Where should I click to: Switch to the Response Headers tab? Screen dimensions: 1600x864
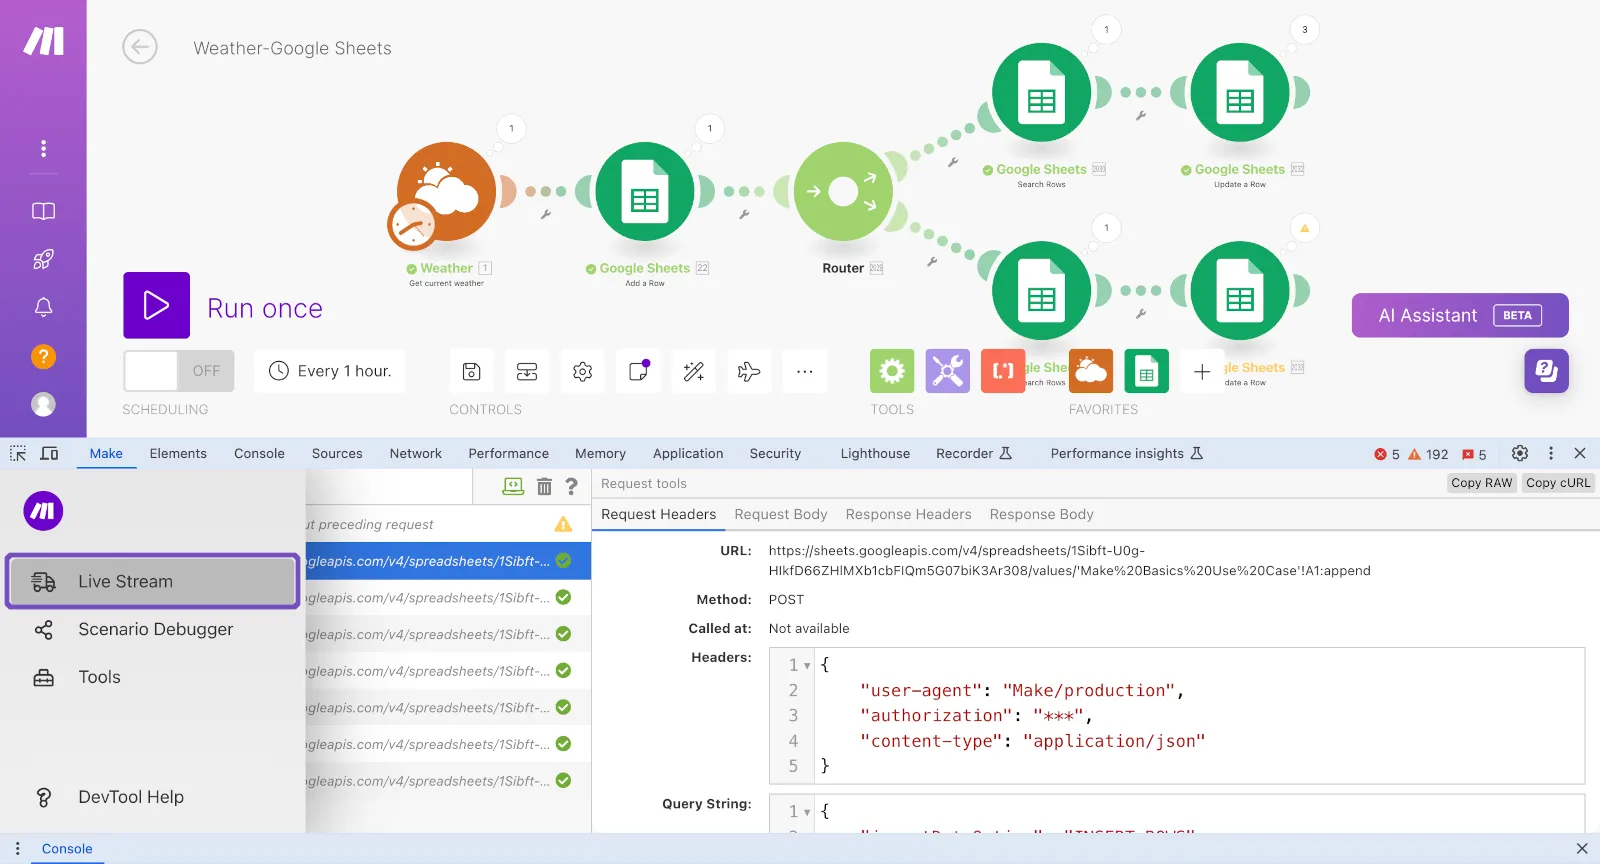point(908,514)
